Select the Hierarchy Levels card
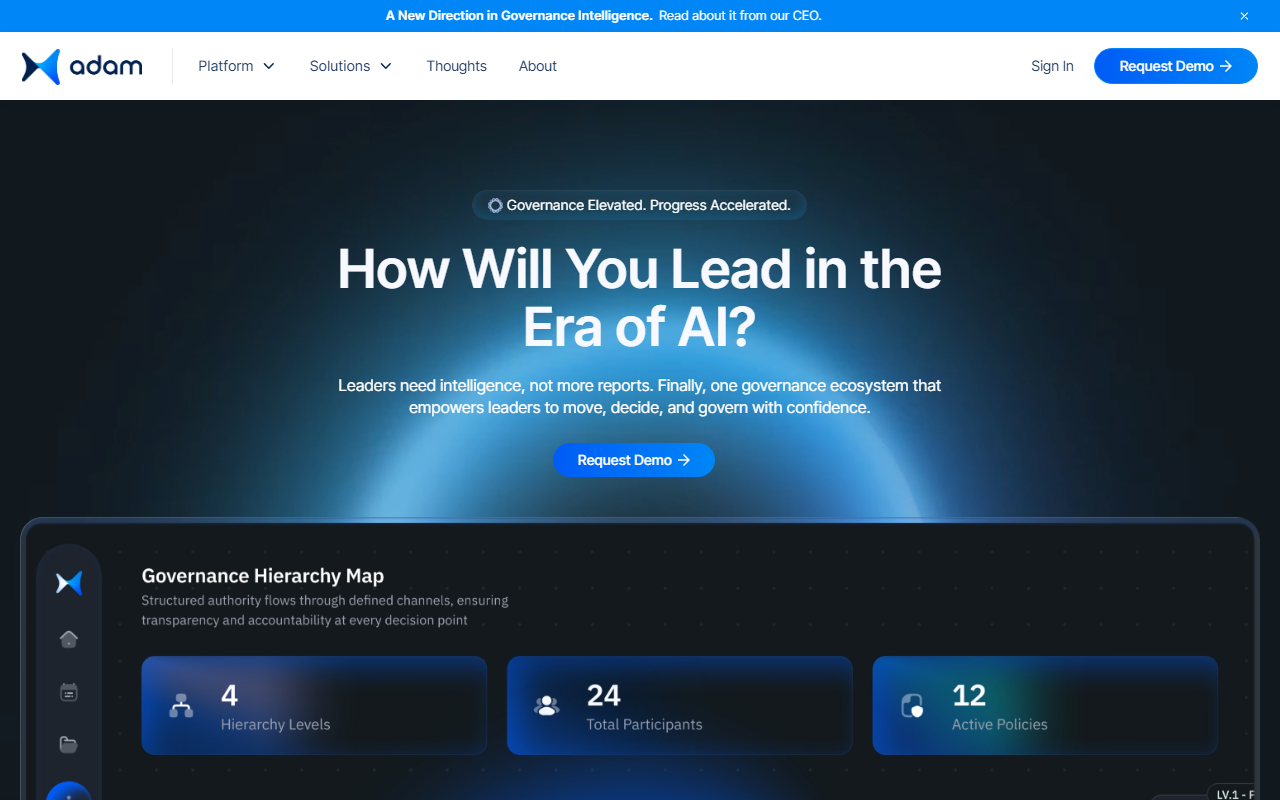1280x800 pixels. (314, 705)
